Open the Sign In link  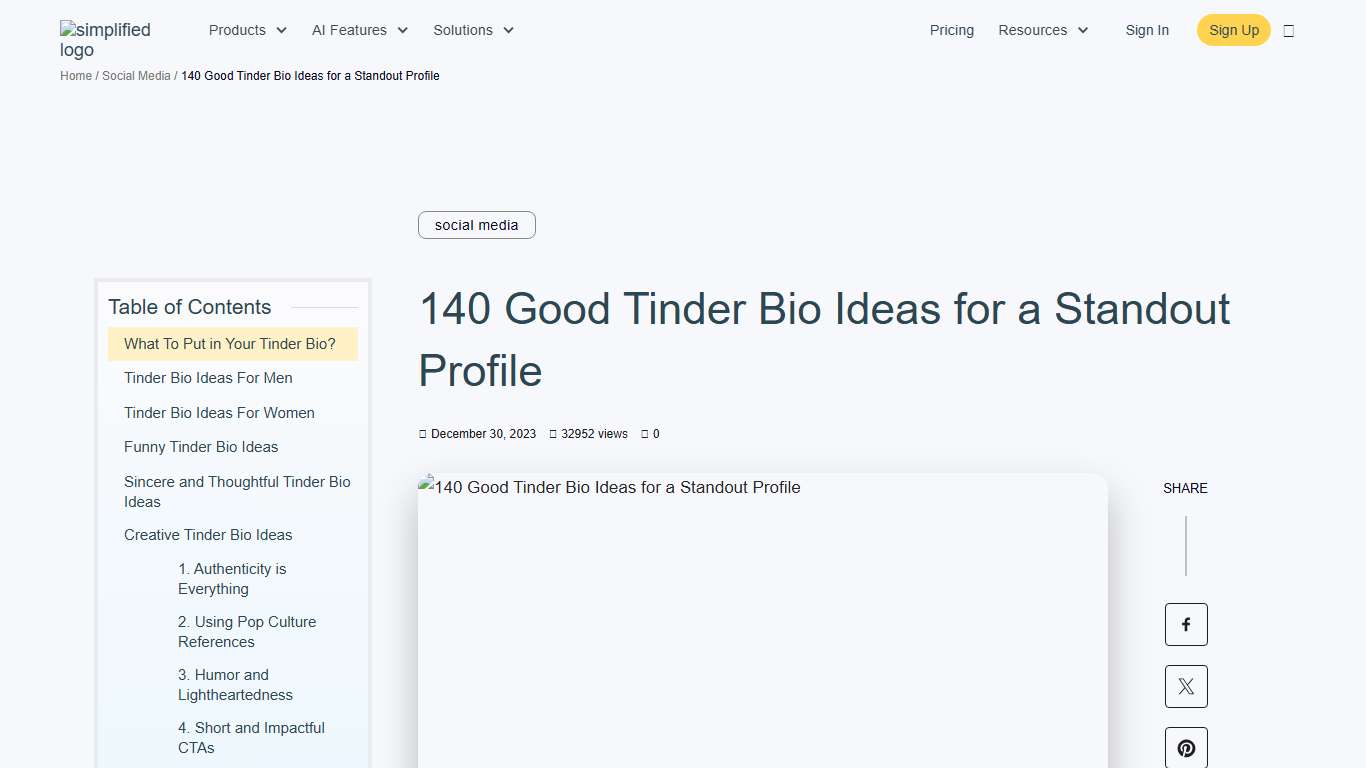pyautogui.click(x=1147, y=30)
